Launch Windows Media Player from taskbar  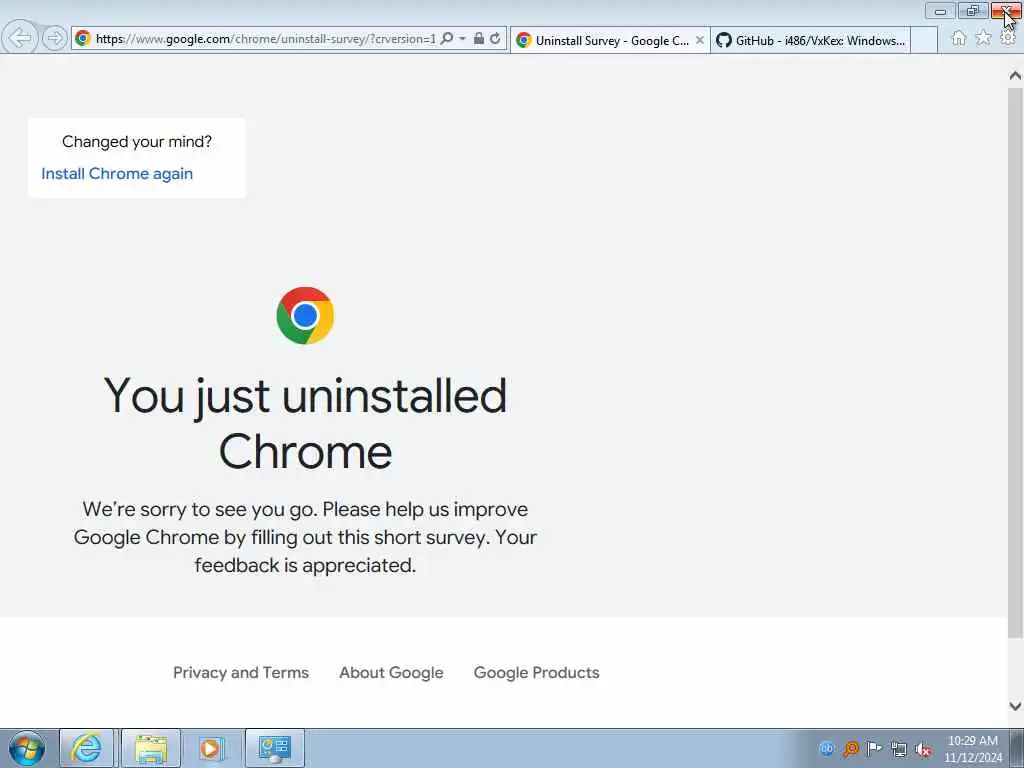click(211, 748)
